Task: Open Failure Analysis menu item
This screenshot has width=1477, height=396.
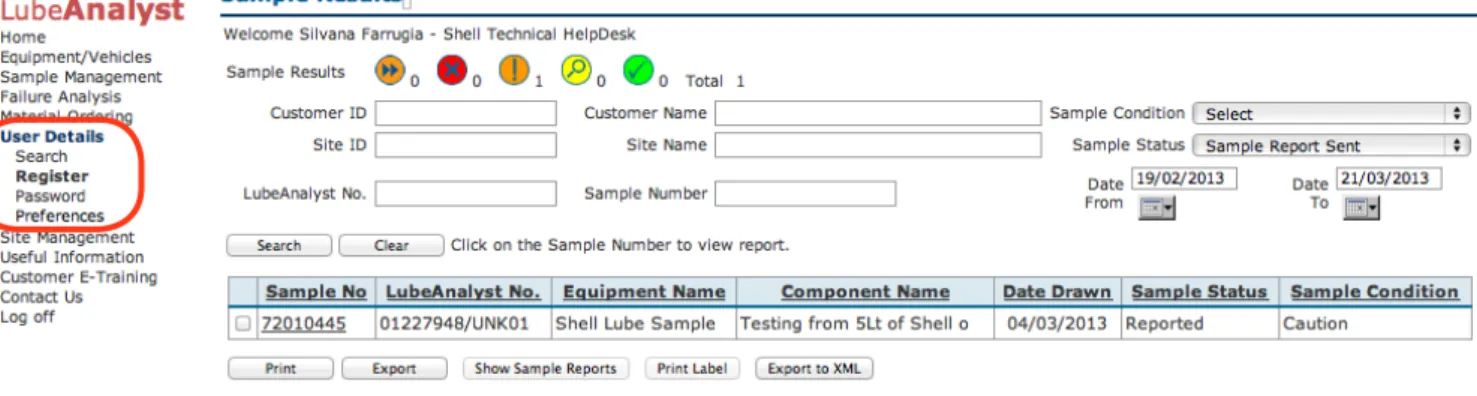Action: [61, 97]
